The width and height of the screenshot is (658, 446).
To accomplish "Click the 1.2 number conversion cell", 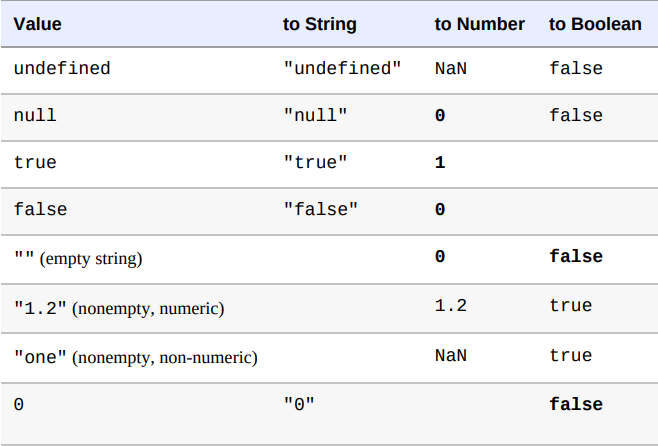I will click(451, 305).
